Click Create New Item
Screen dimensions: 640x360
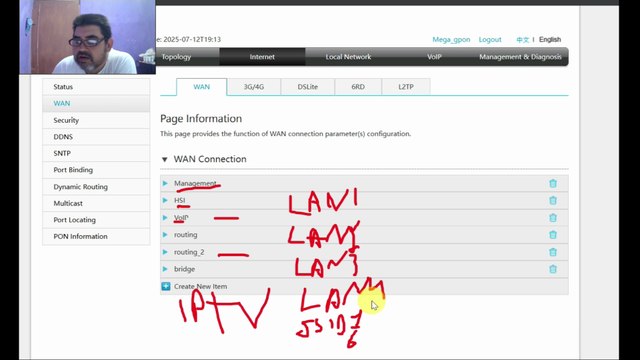point(200,287)
